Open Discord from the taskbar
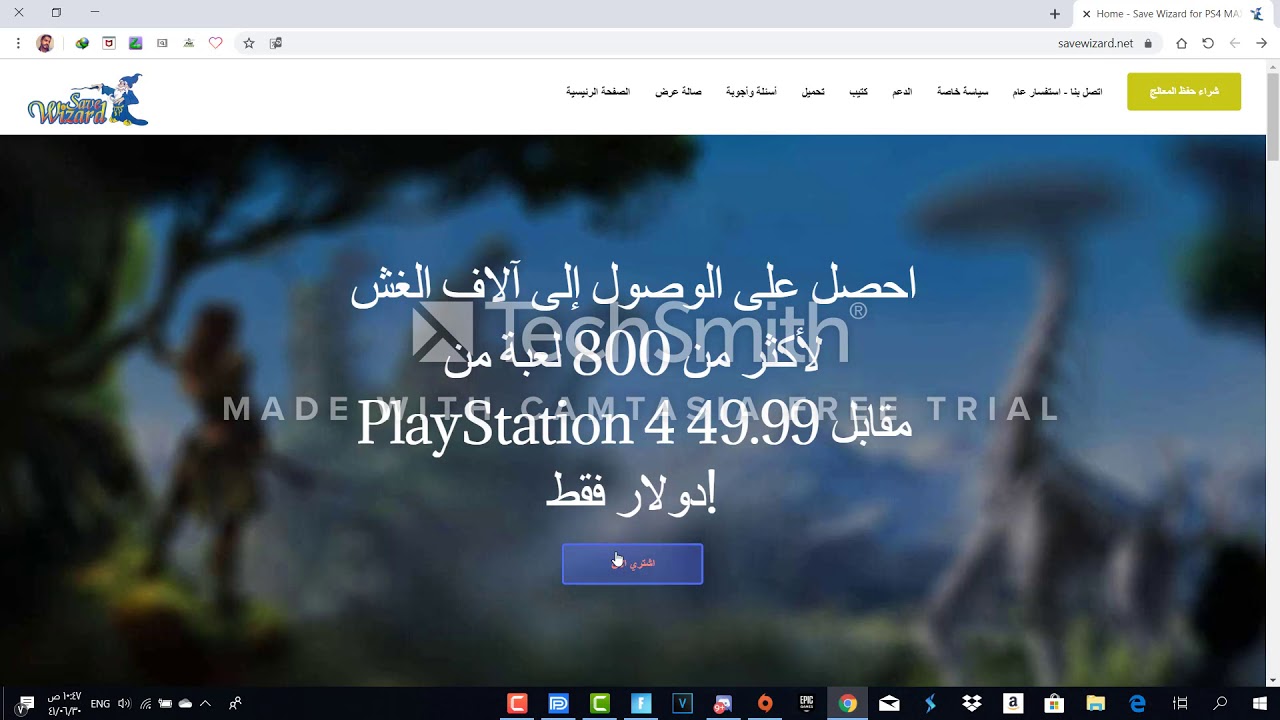This screenshot has height=720, width=1280. click(723, 704)
